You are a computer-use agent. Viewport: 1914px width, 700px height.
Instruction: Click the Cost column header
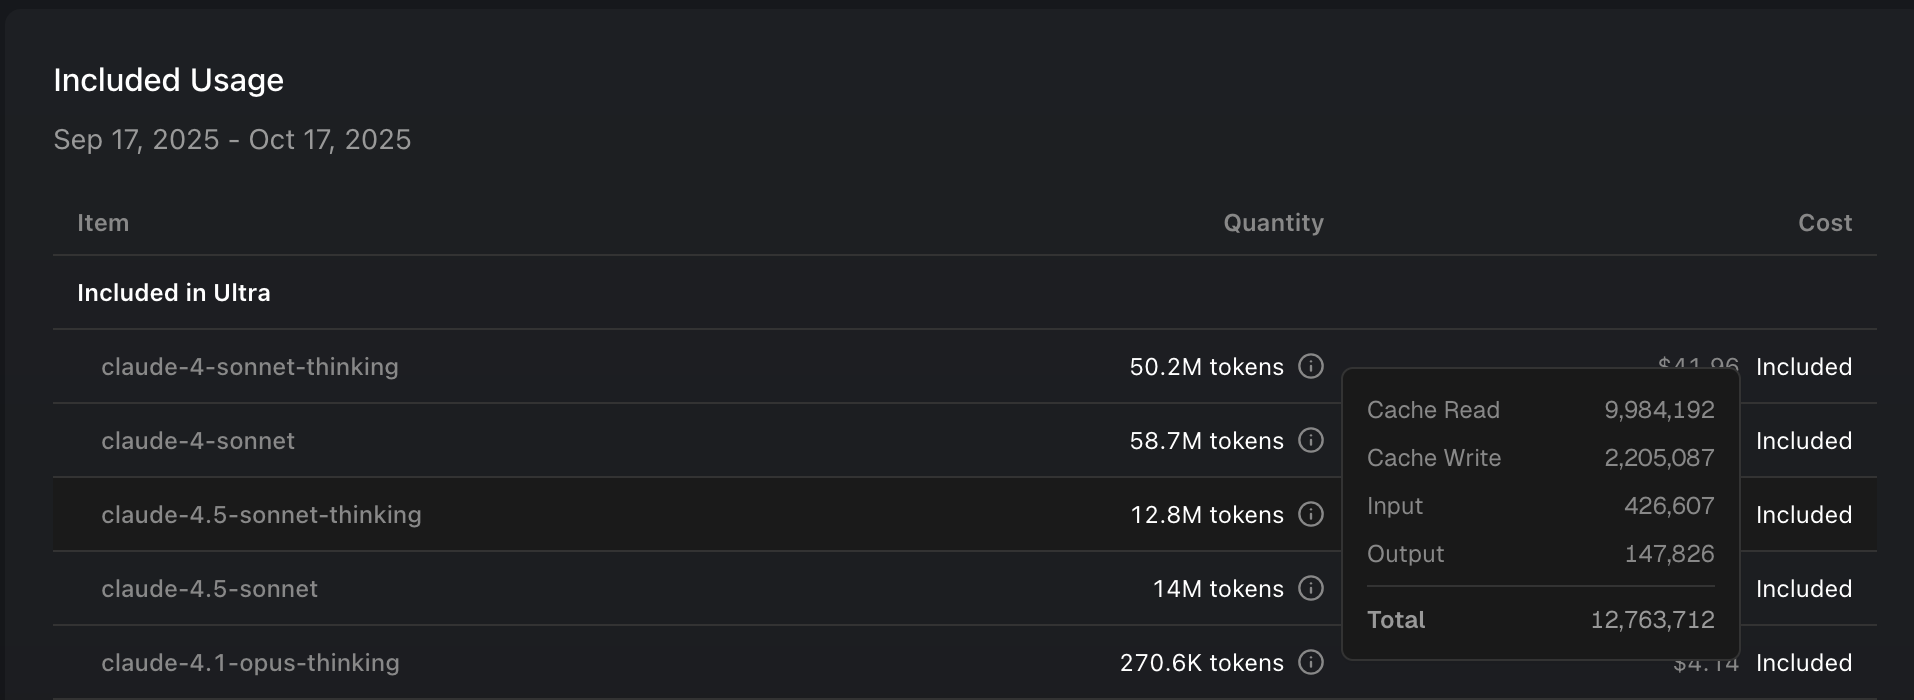[x=1824, y=223]
